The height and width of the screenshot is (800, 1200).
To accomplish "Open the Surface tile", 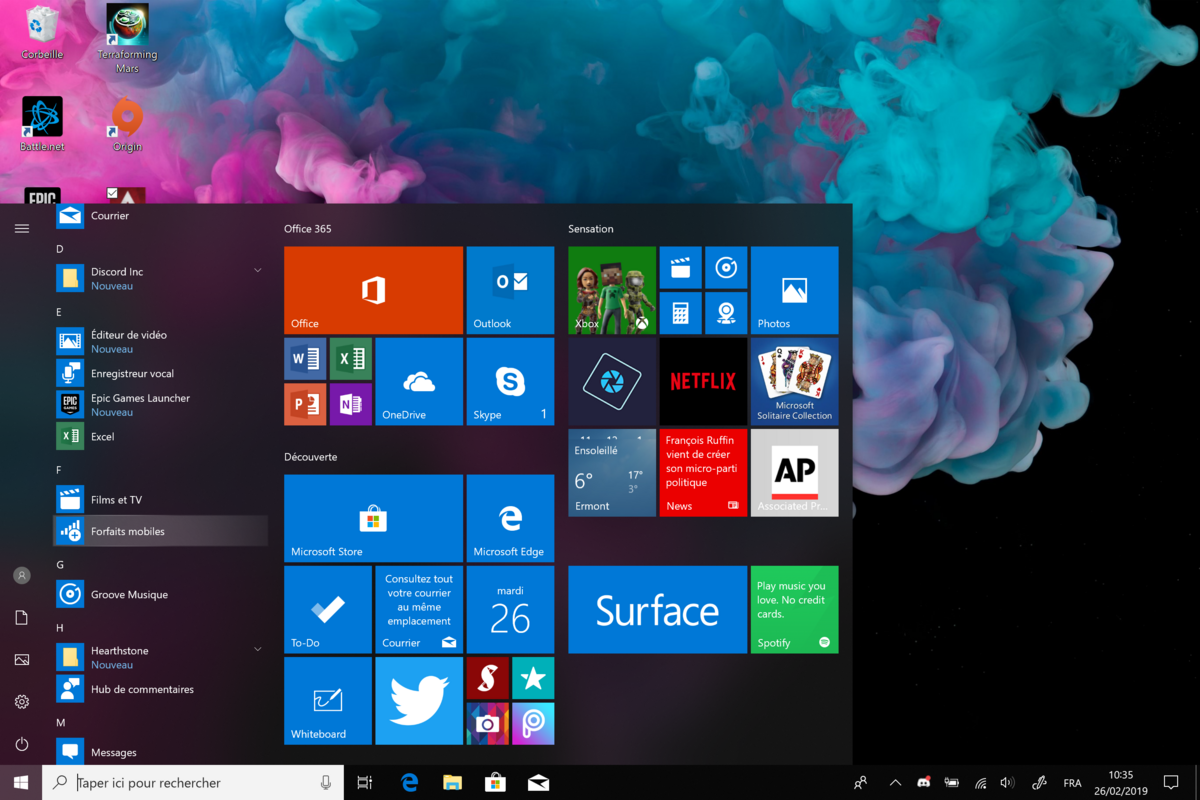I will click(657, 609).
